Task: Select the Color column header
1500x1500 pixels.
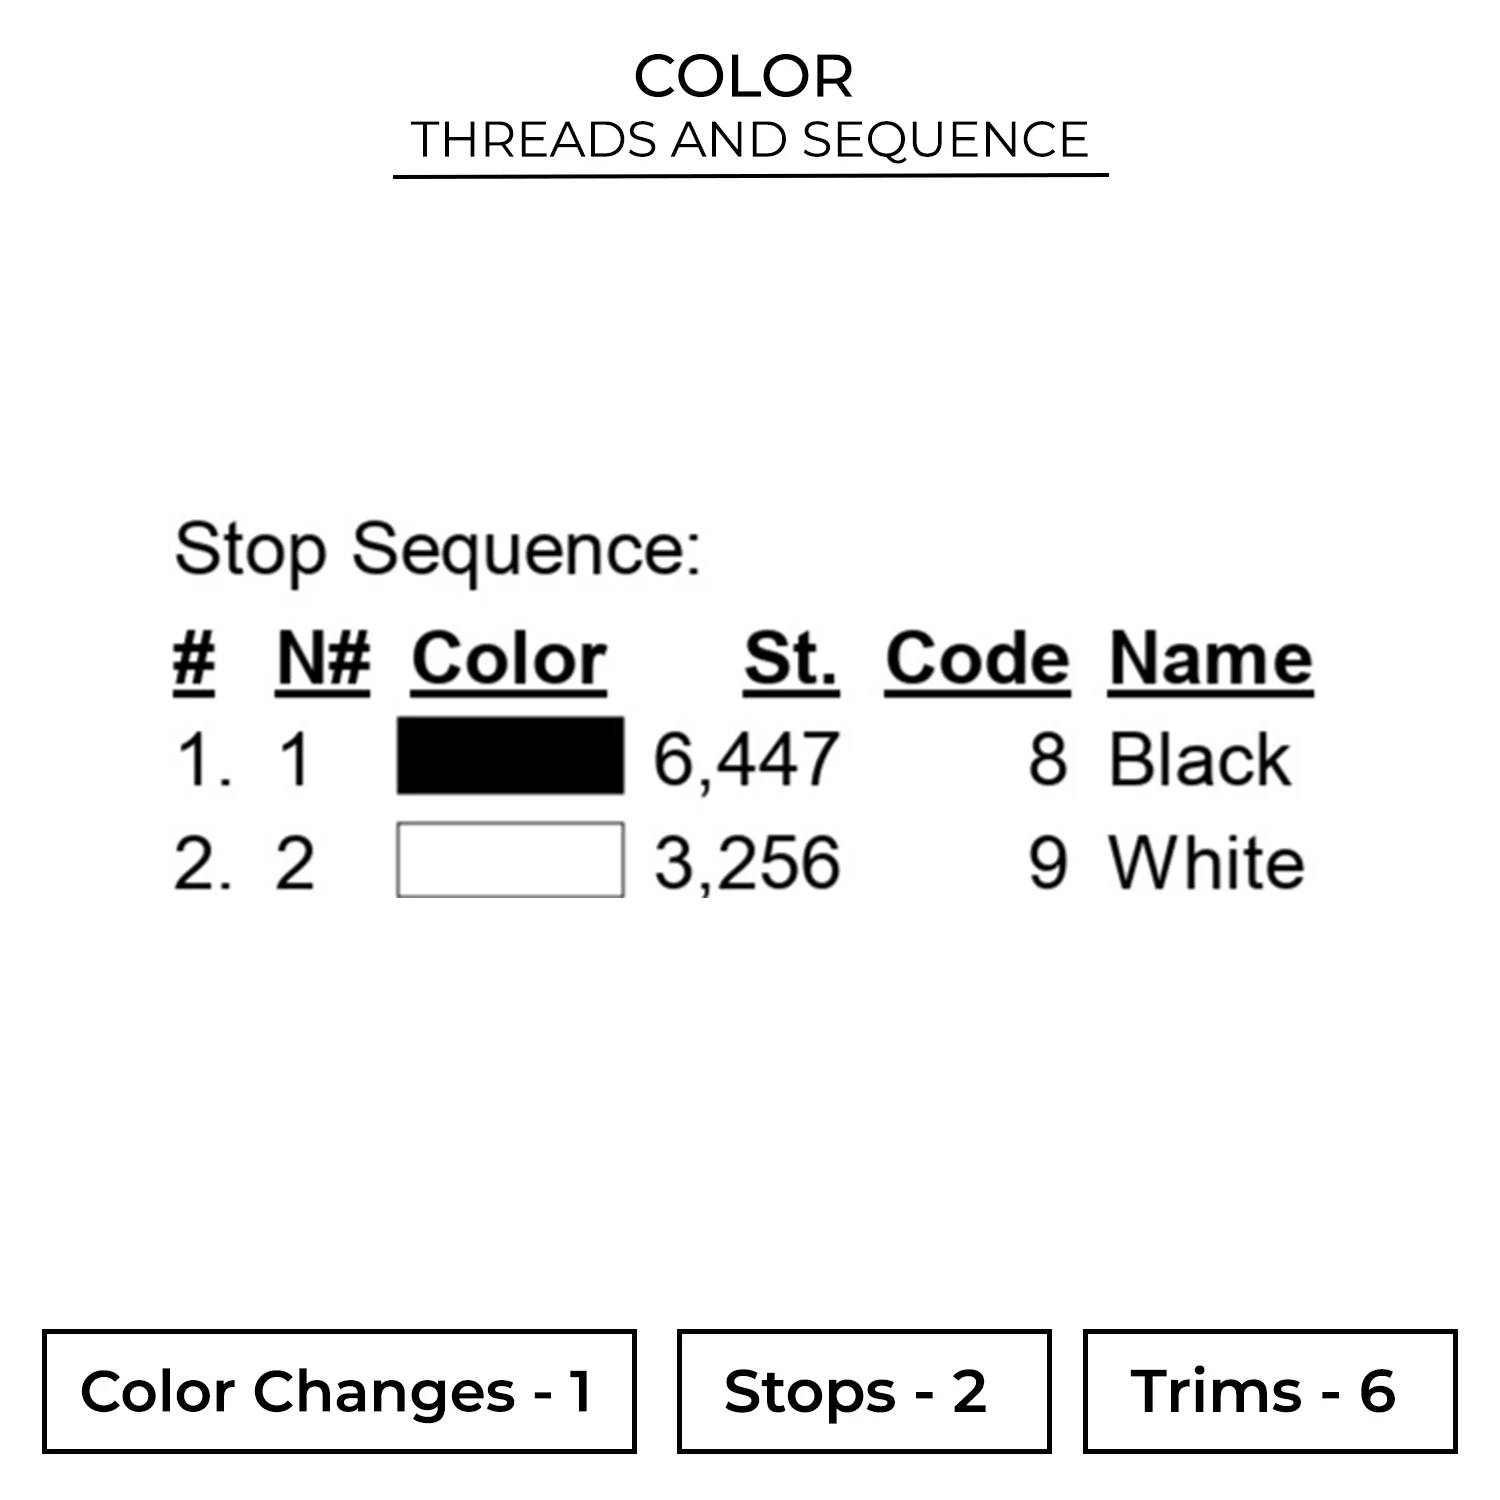Action: click(x=509, y=660)
